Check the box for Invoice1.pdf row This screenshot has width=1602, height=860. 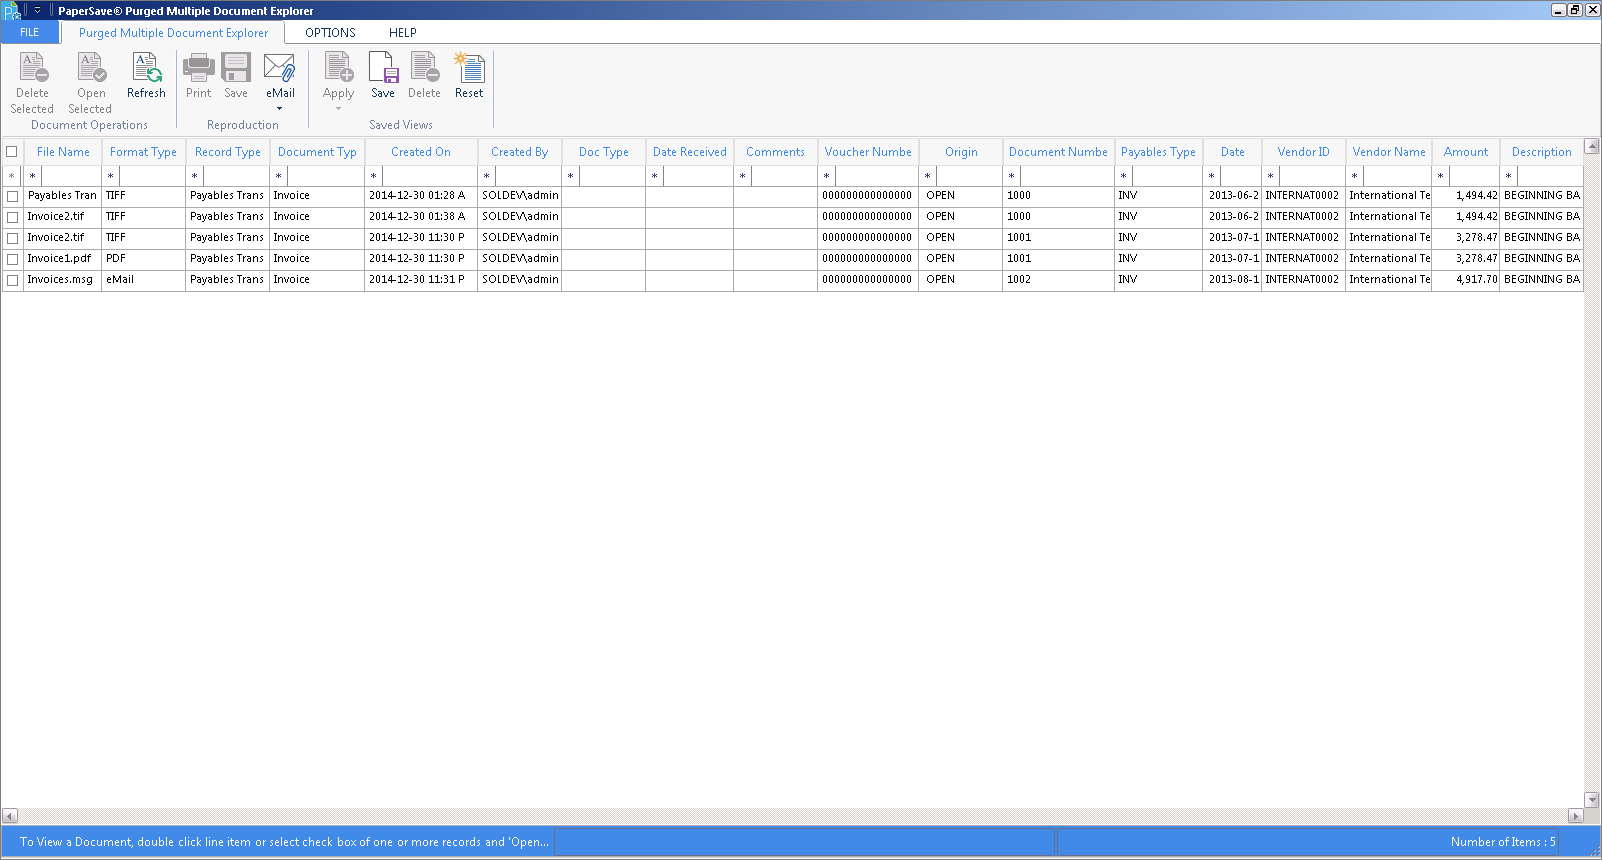[13, 259]
